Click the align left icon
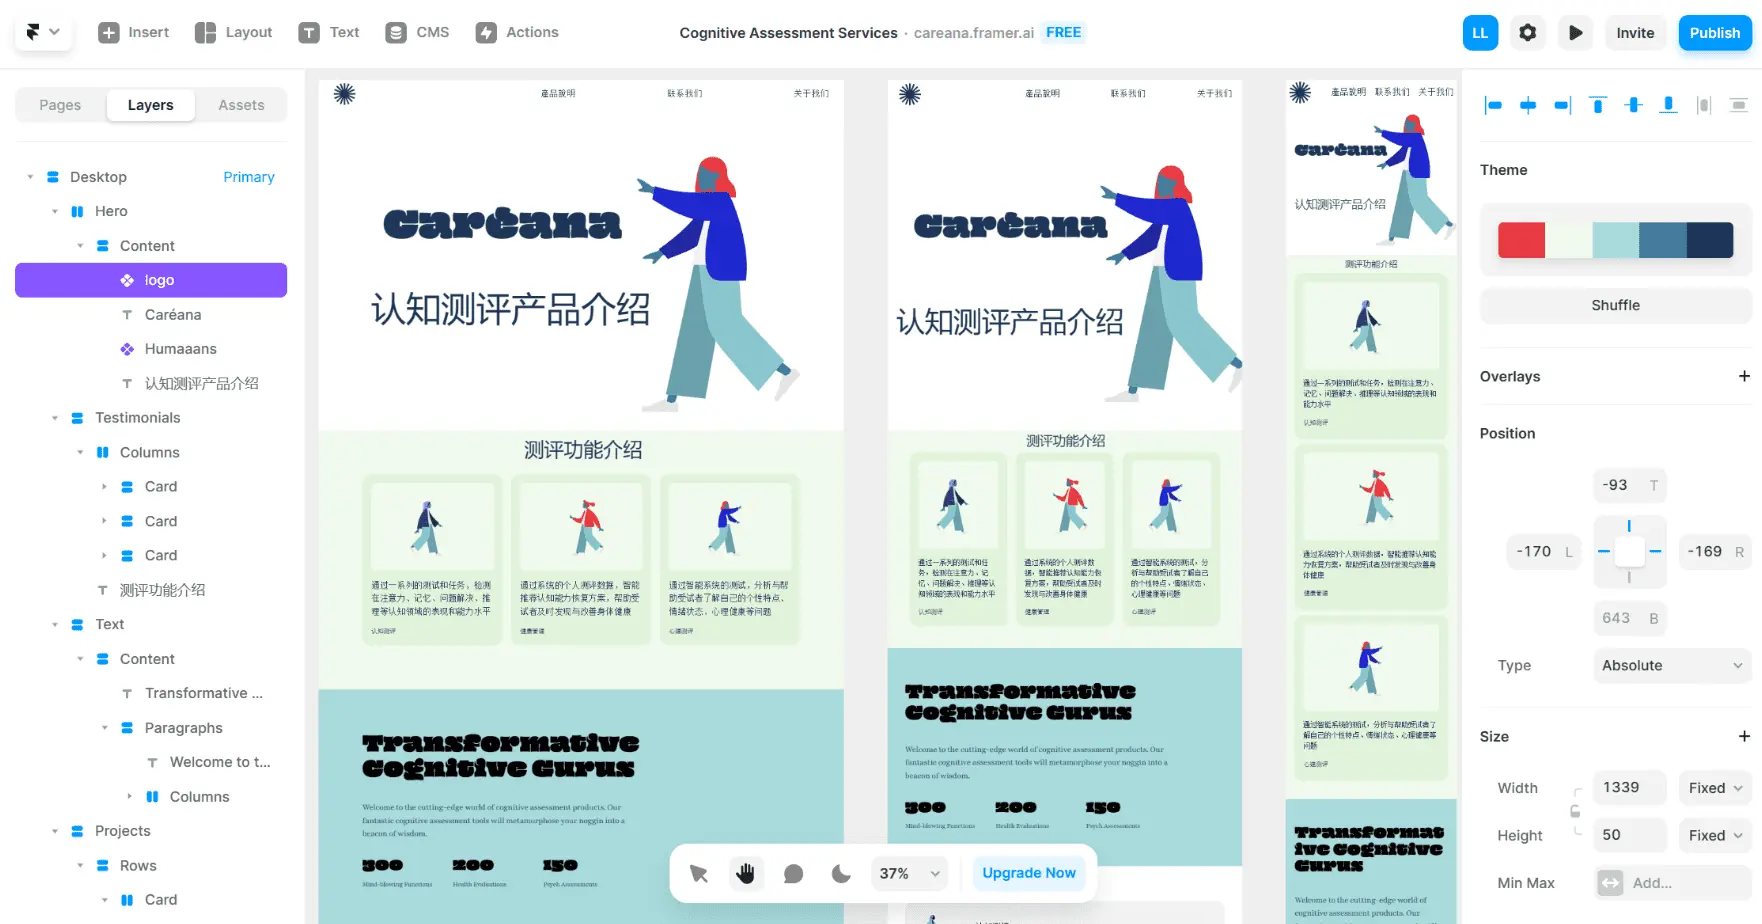The height and width of the screenshot is (924, 1762). 1493,105
